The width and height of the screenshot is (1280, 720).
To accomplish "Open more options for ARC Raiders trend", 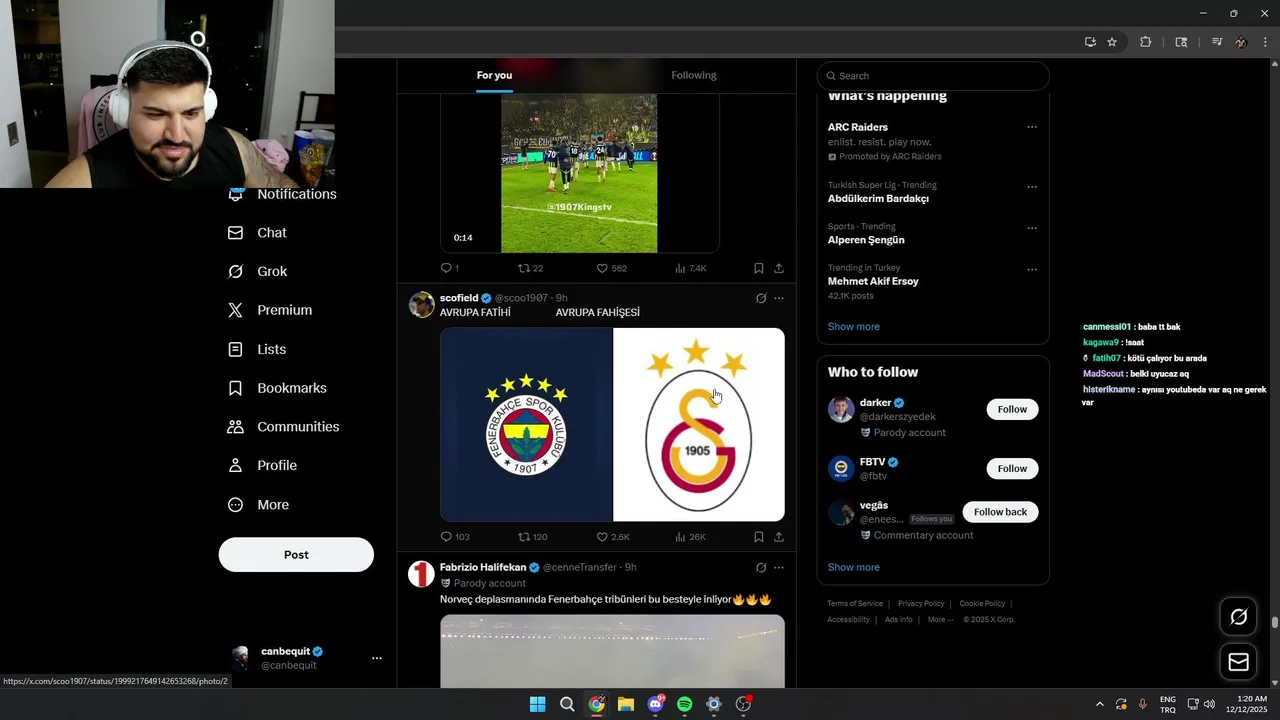I will pos(1032,127).
